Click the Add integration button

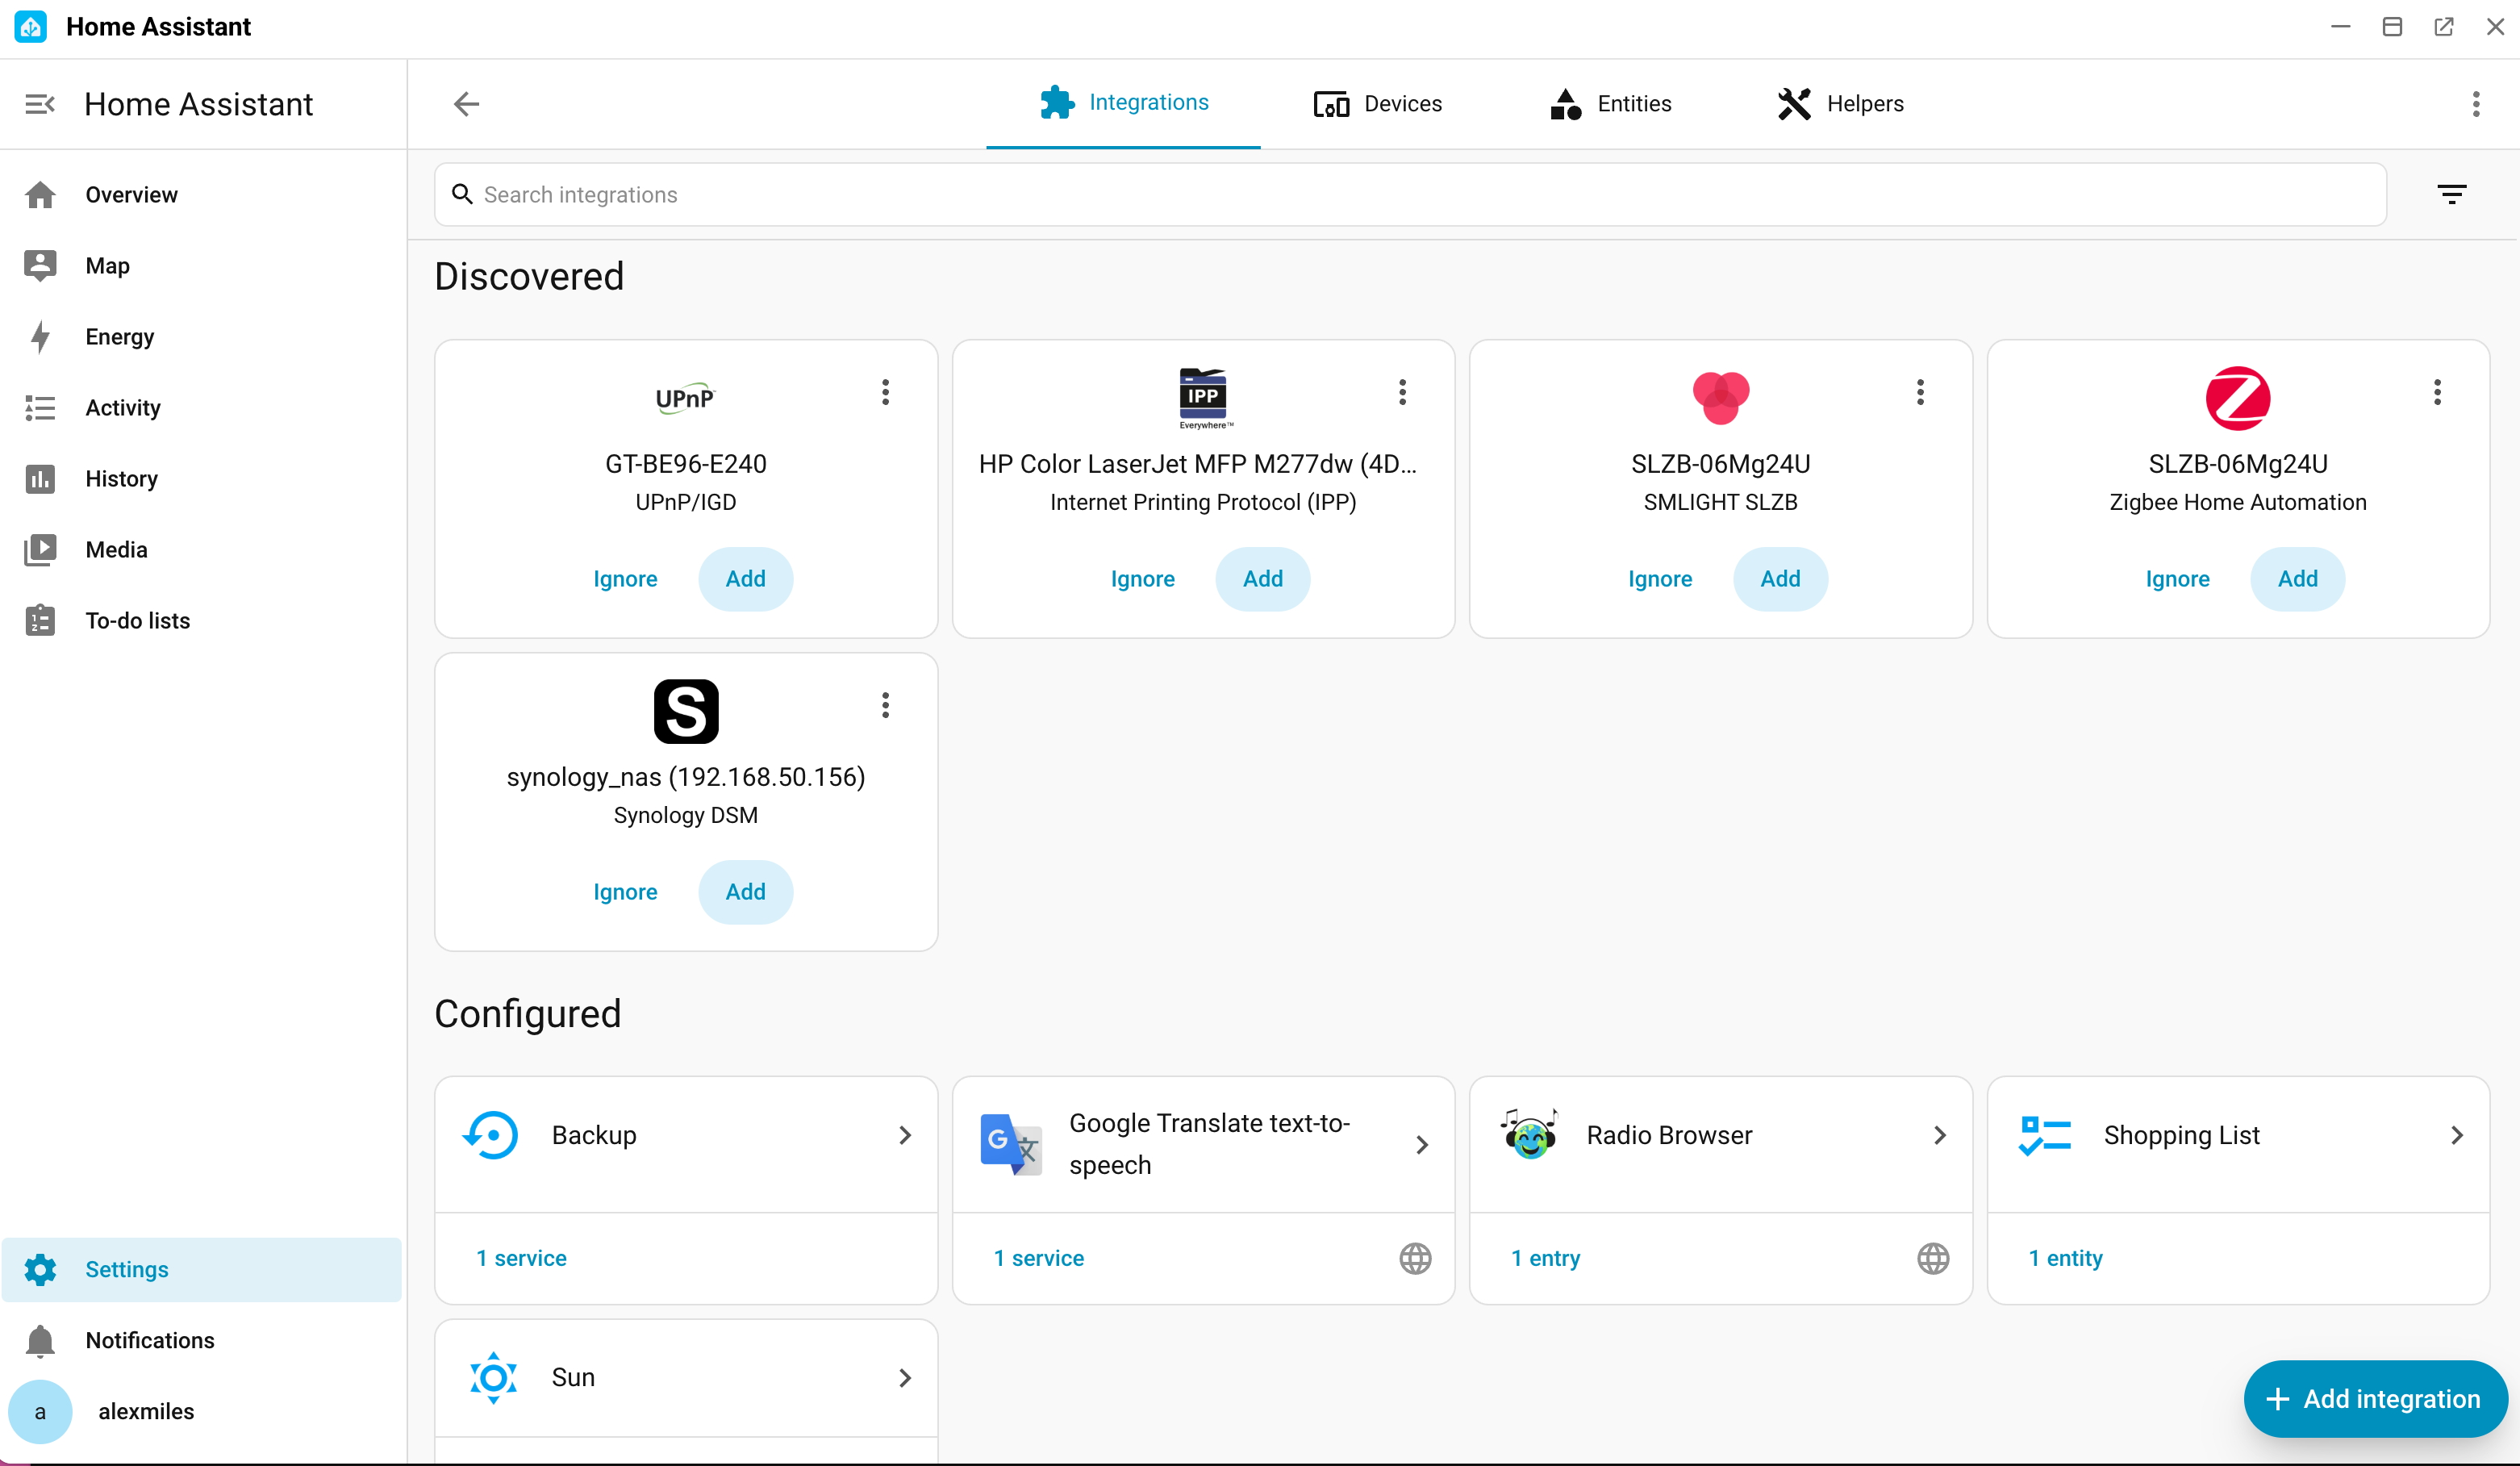point(2375,1399)
